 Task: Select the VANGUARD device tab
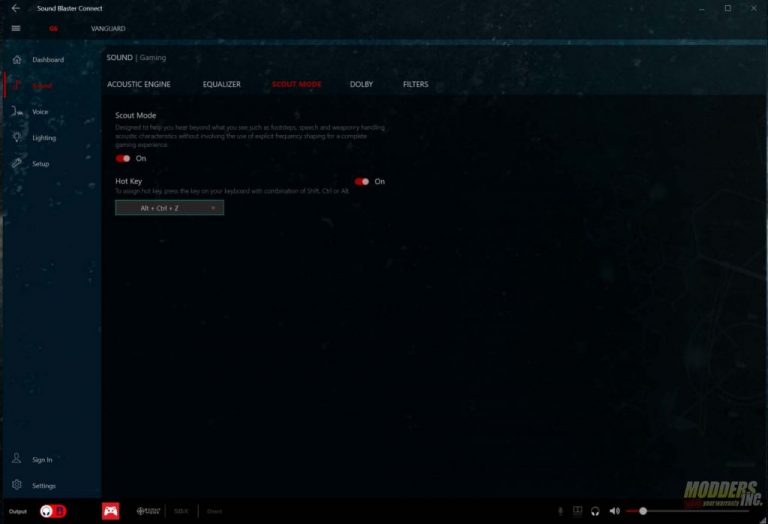107,29
